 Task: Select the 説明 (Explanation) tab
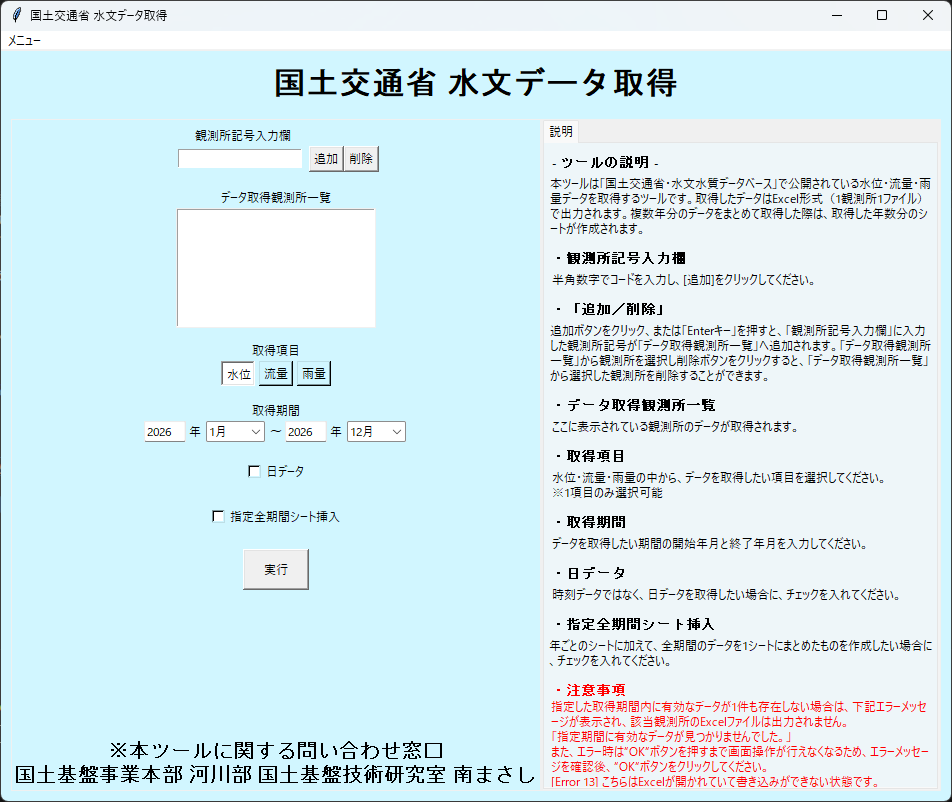point(561,132)
